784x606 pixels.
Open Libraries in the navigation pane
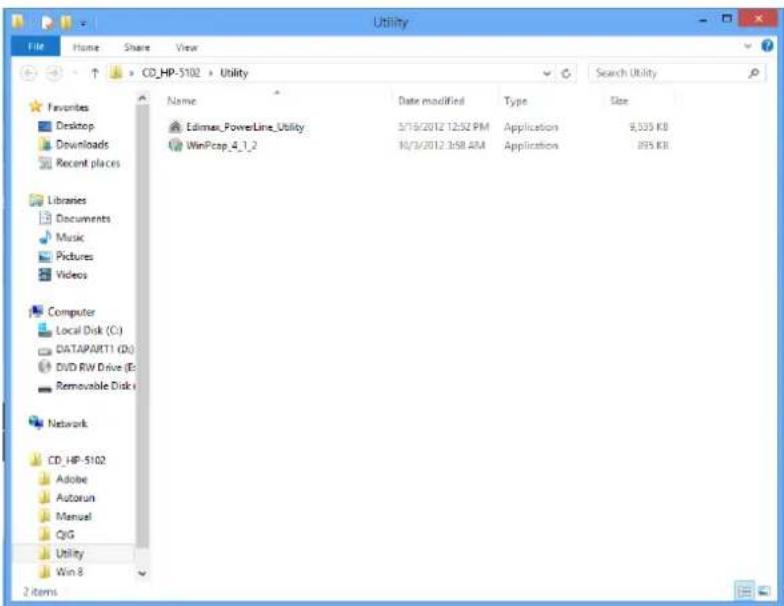[x=67, y=200]
